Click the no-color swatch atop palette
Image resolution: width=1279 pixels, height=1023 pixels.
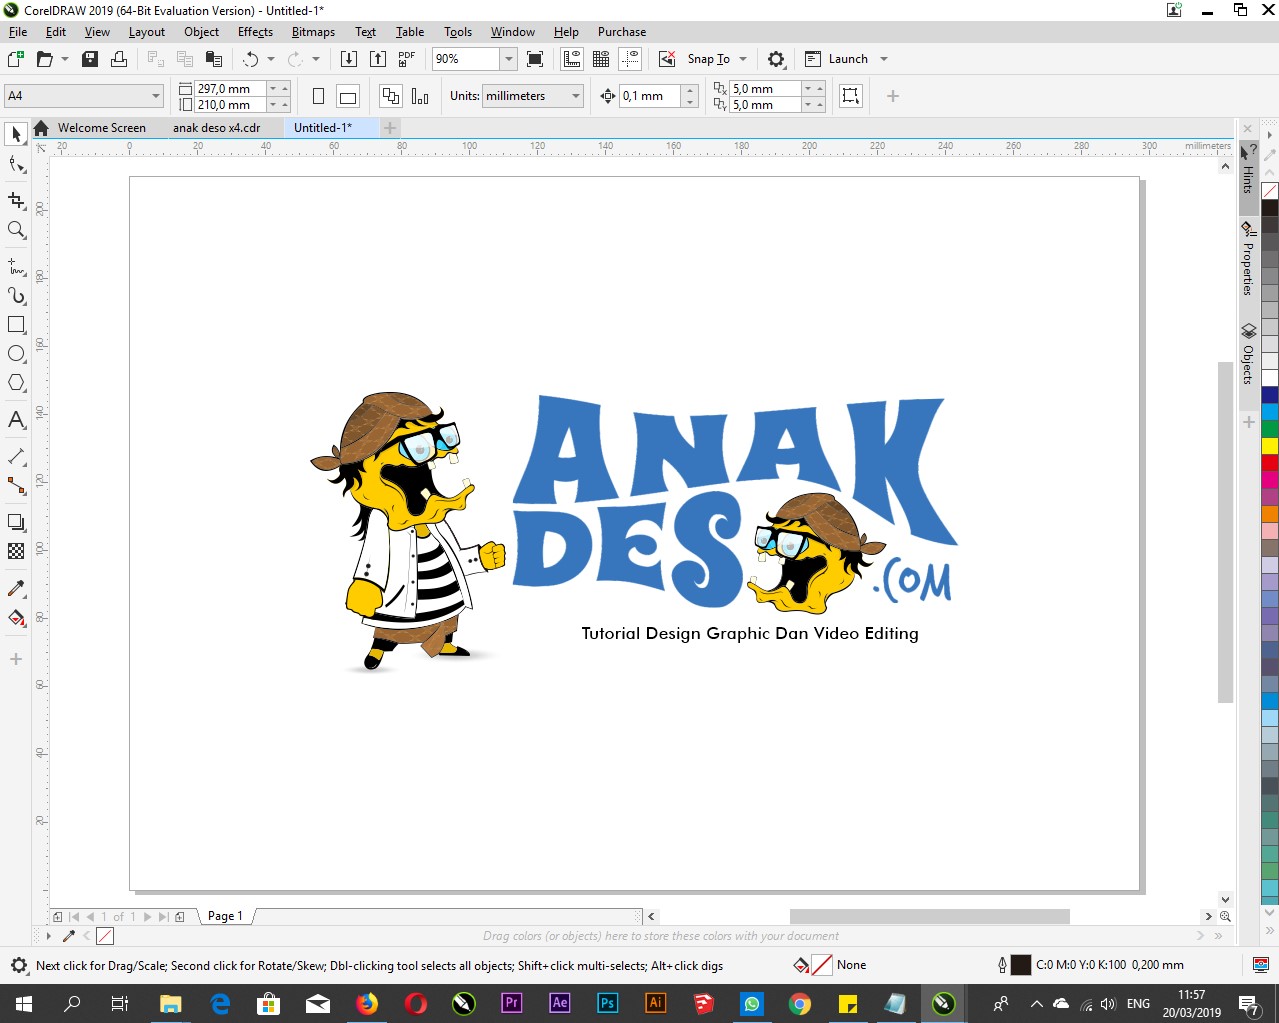(x=1270, y=191)
